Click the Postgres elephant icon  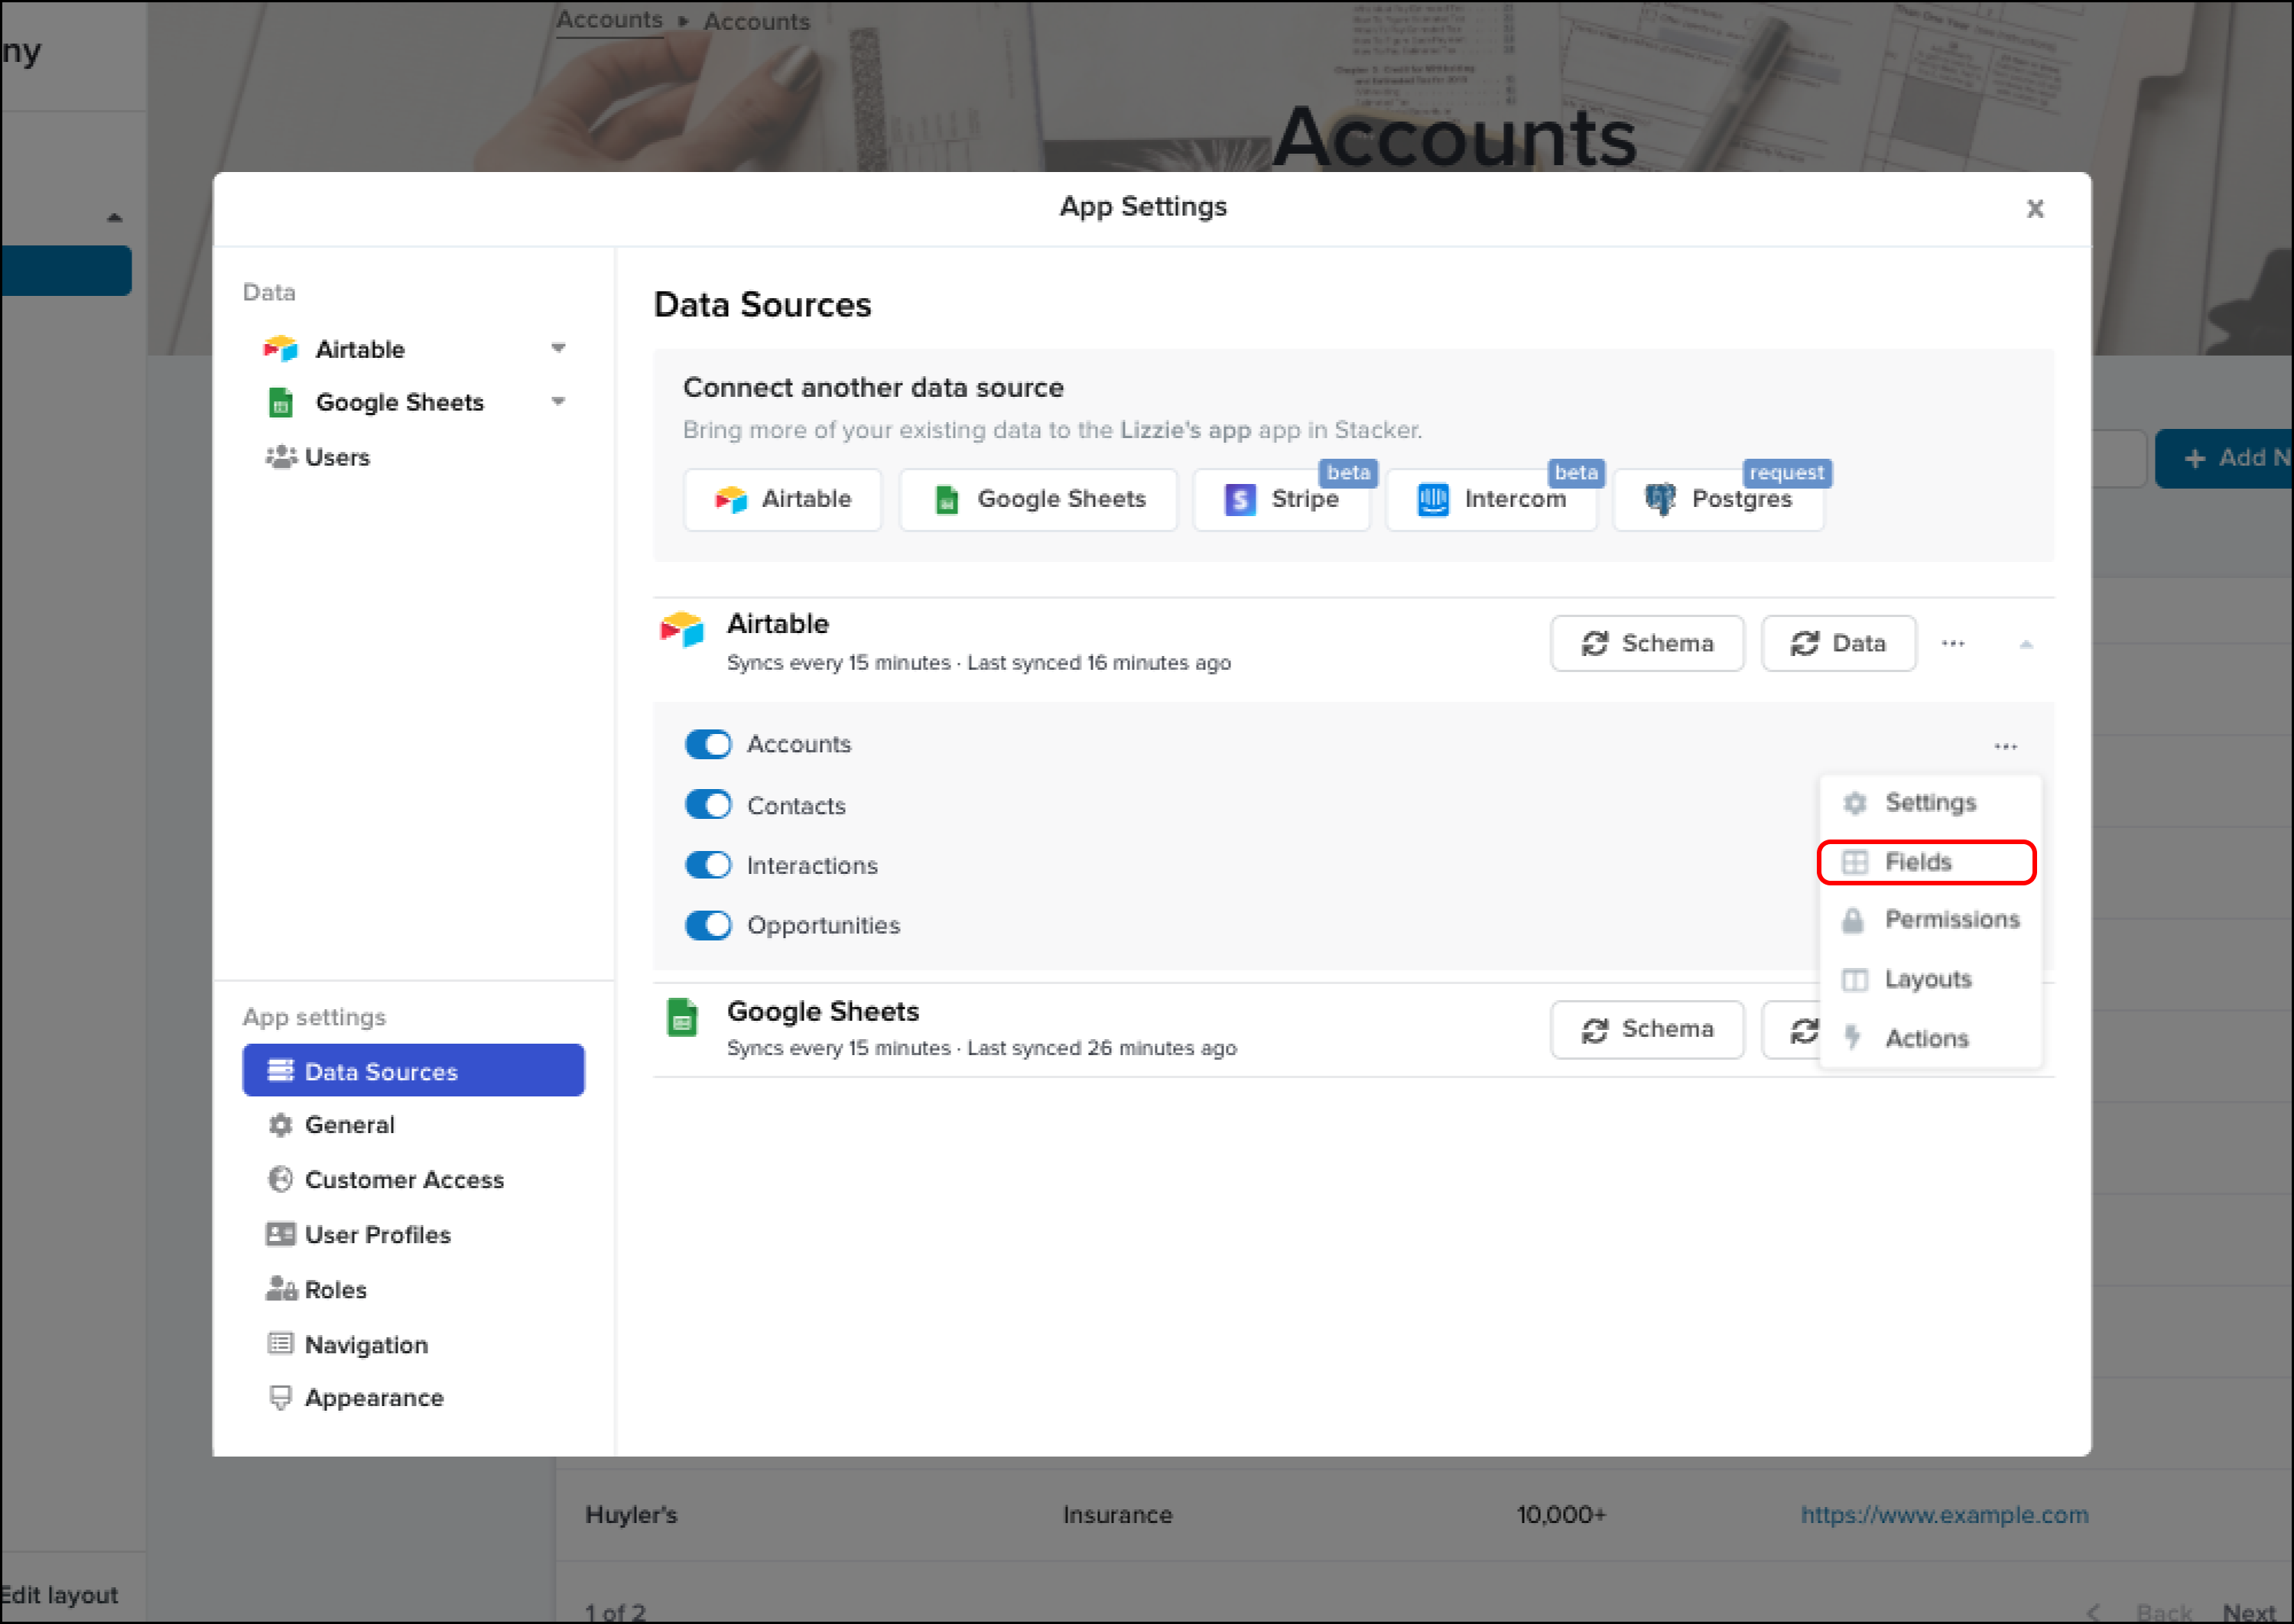[x=1660, y=499]
